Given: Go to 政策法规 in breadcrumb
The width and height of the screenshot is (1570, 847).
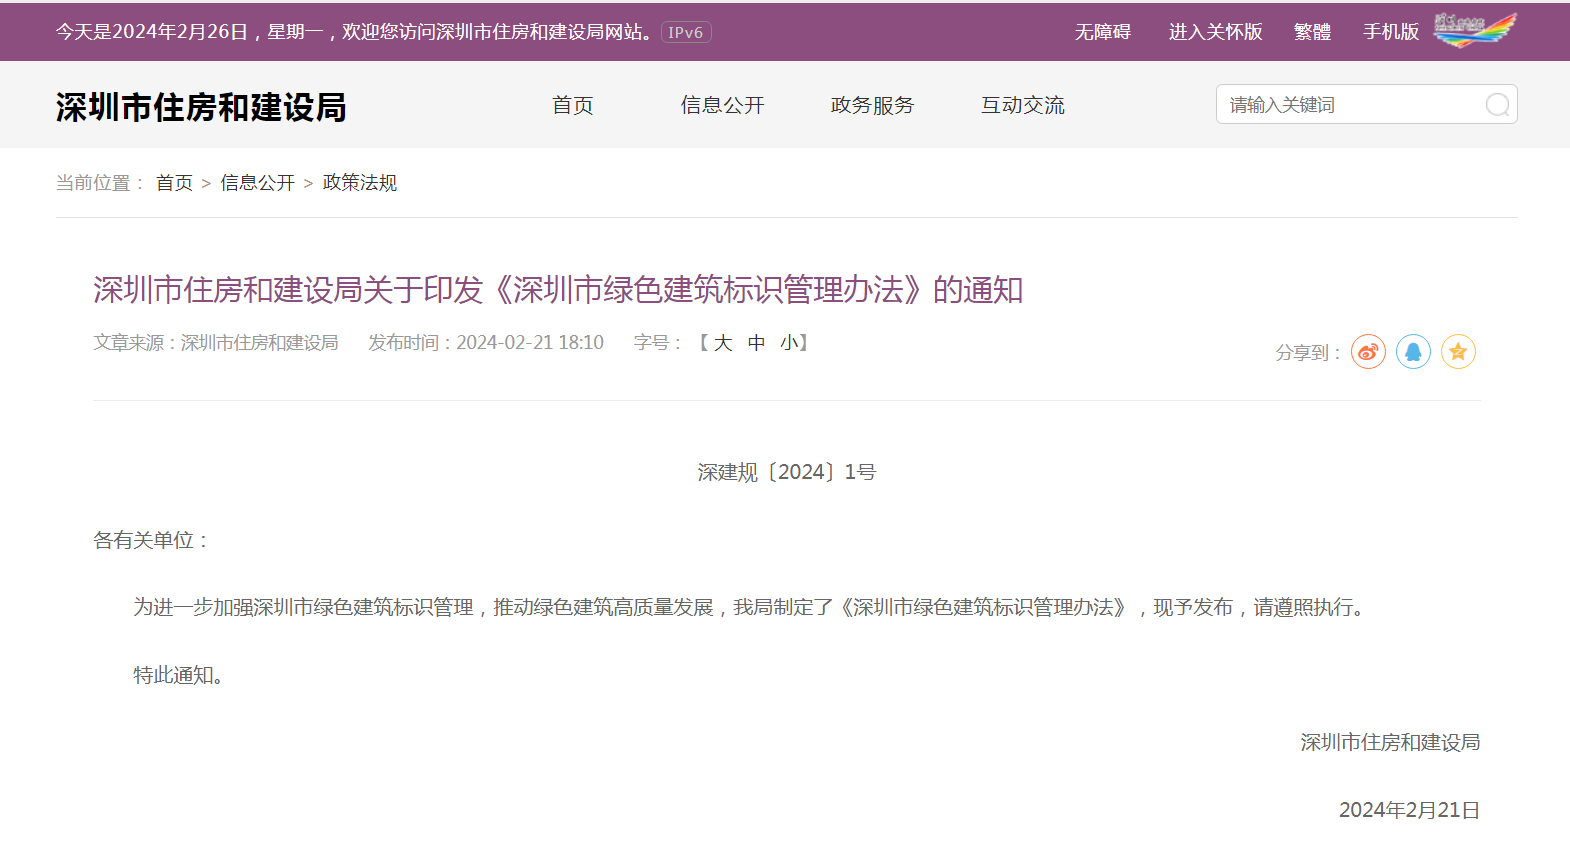Looking at the screenshot, I should pos(360,183).
